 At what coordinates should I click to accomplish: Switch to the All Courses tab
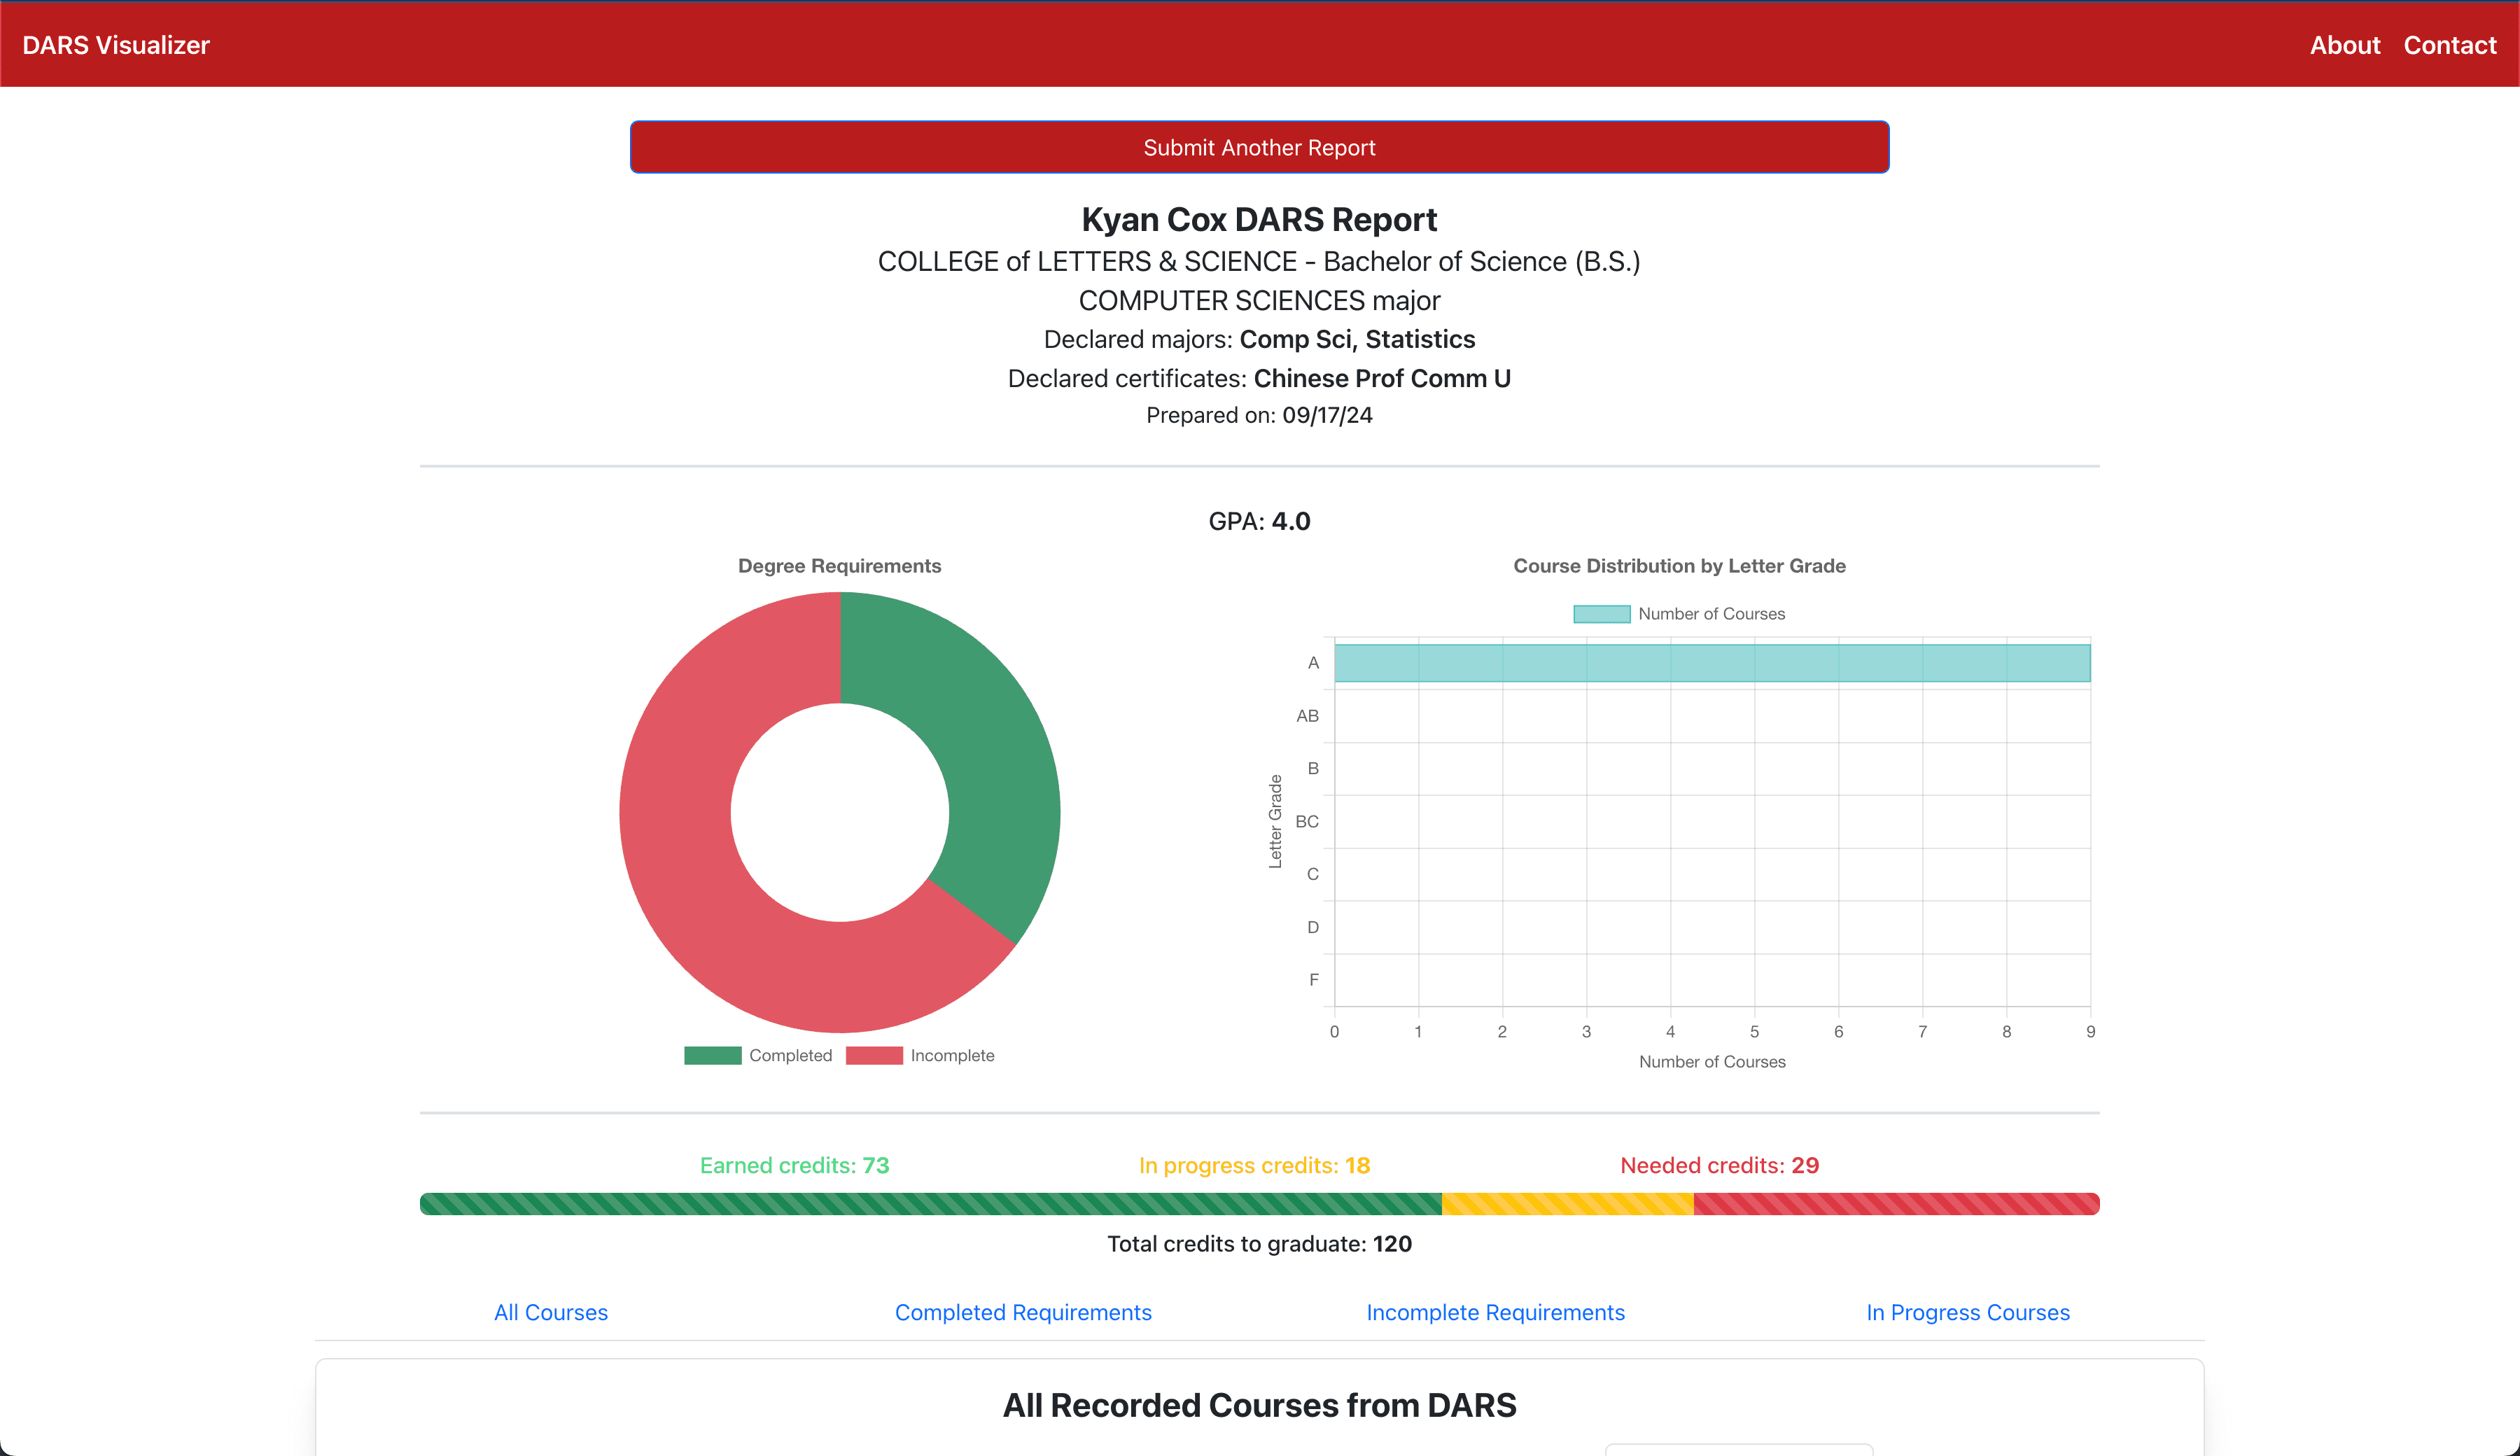[551, 1312]
